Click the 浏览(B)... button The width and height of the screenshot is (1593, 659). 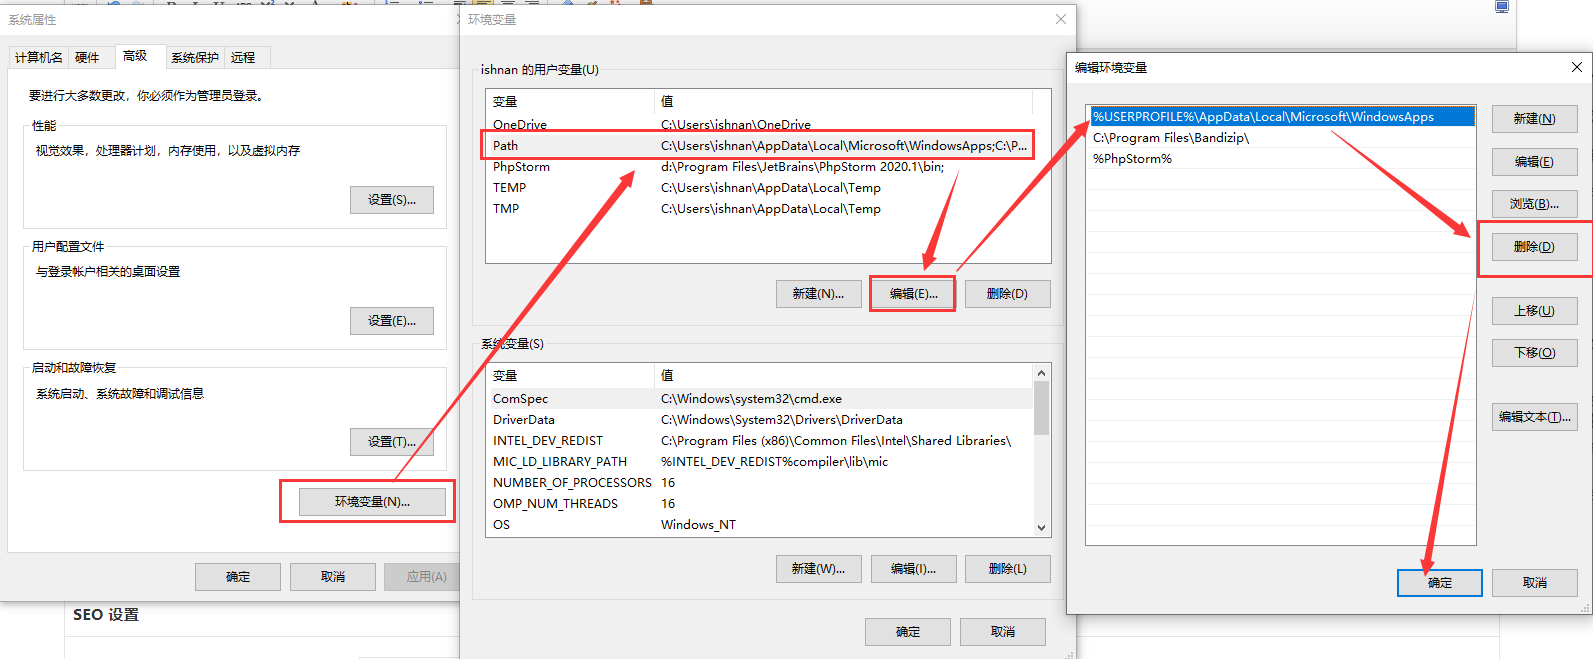1534,204
